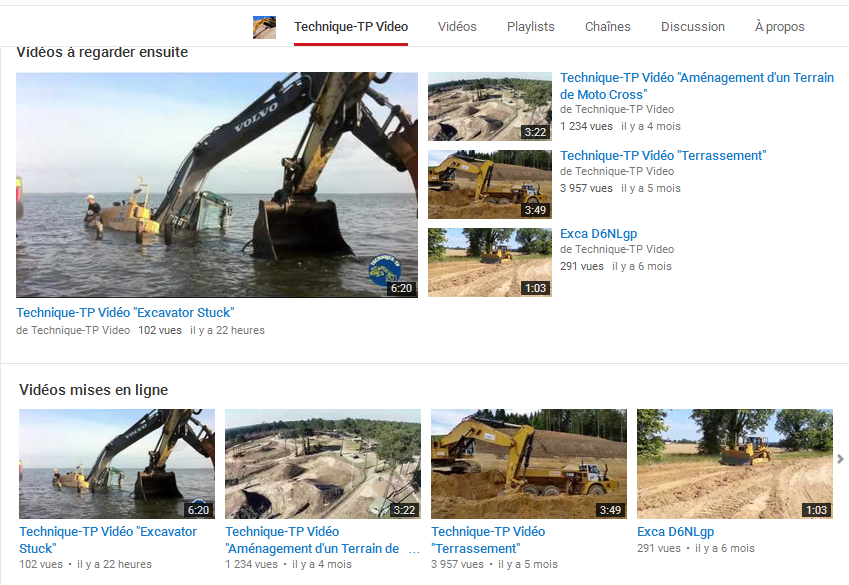
Task: Go to the Chaînes tab
Action: click(x=608, y=27)
